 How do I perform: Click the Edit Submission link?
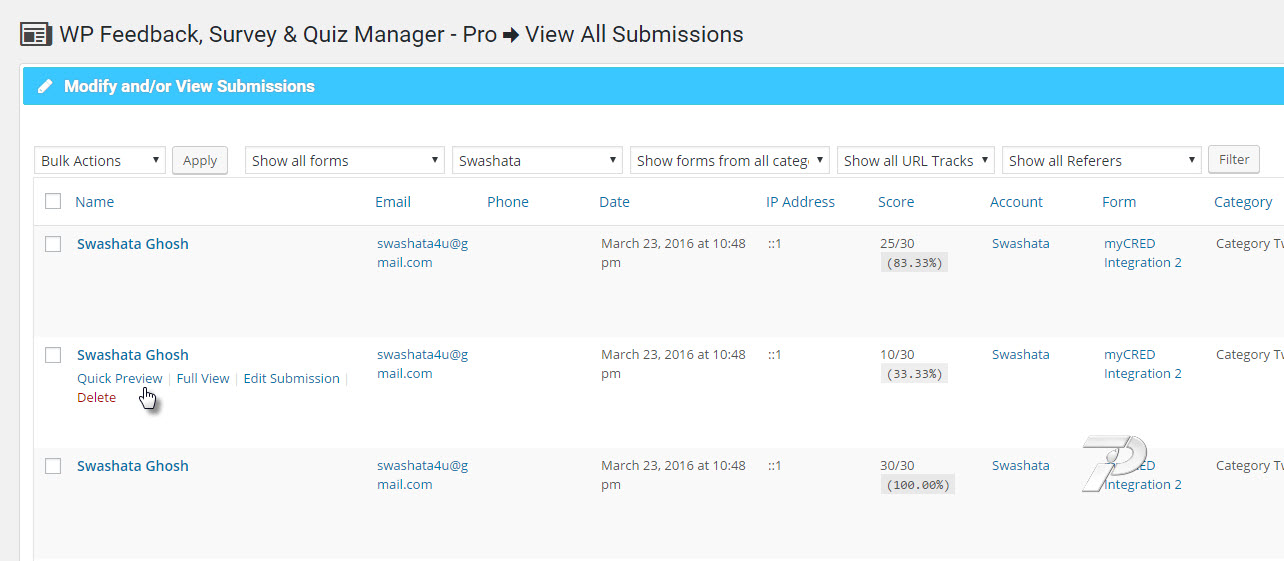291,378
